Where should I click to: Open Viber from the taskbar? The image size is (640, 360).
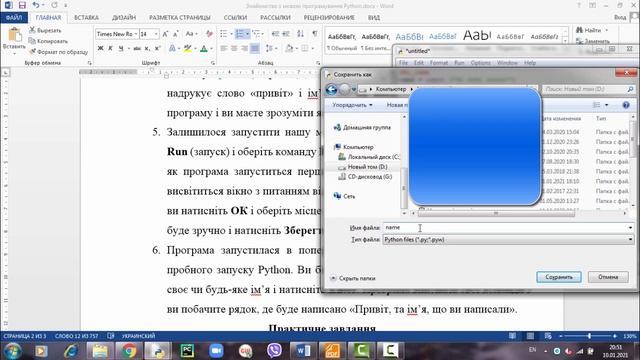pos(274,351)
